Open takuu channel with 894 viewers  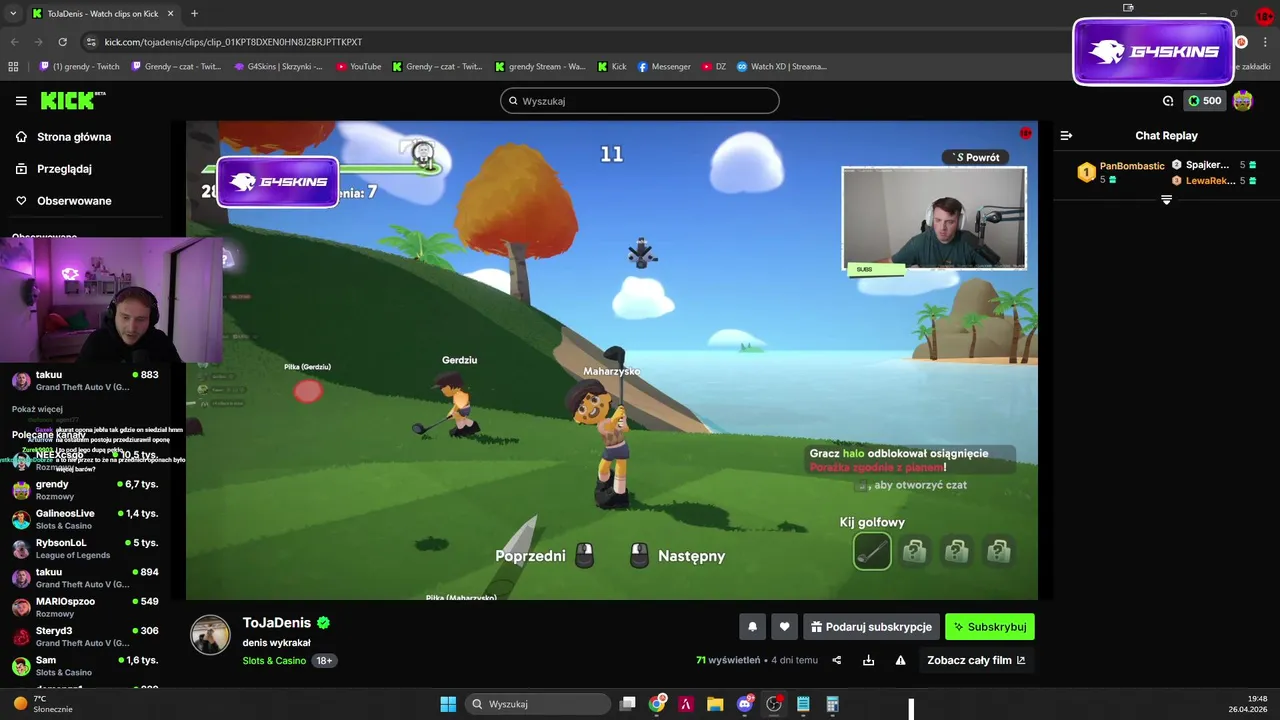(x=85, y=578)
